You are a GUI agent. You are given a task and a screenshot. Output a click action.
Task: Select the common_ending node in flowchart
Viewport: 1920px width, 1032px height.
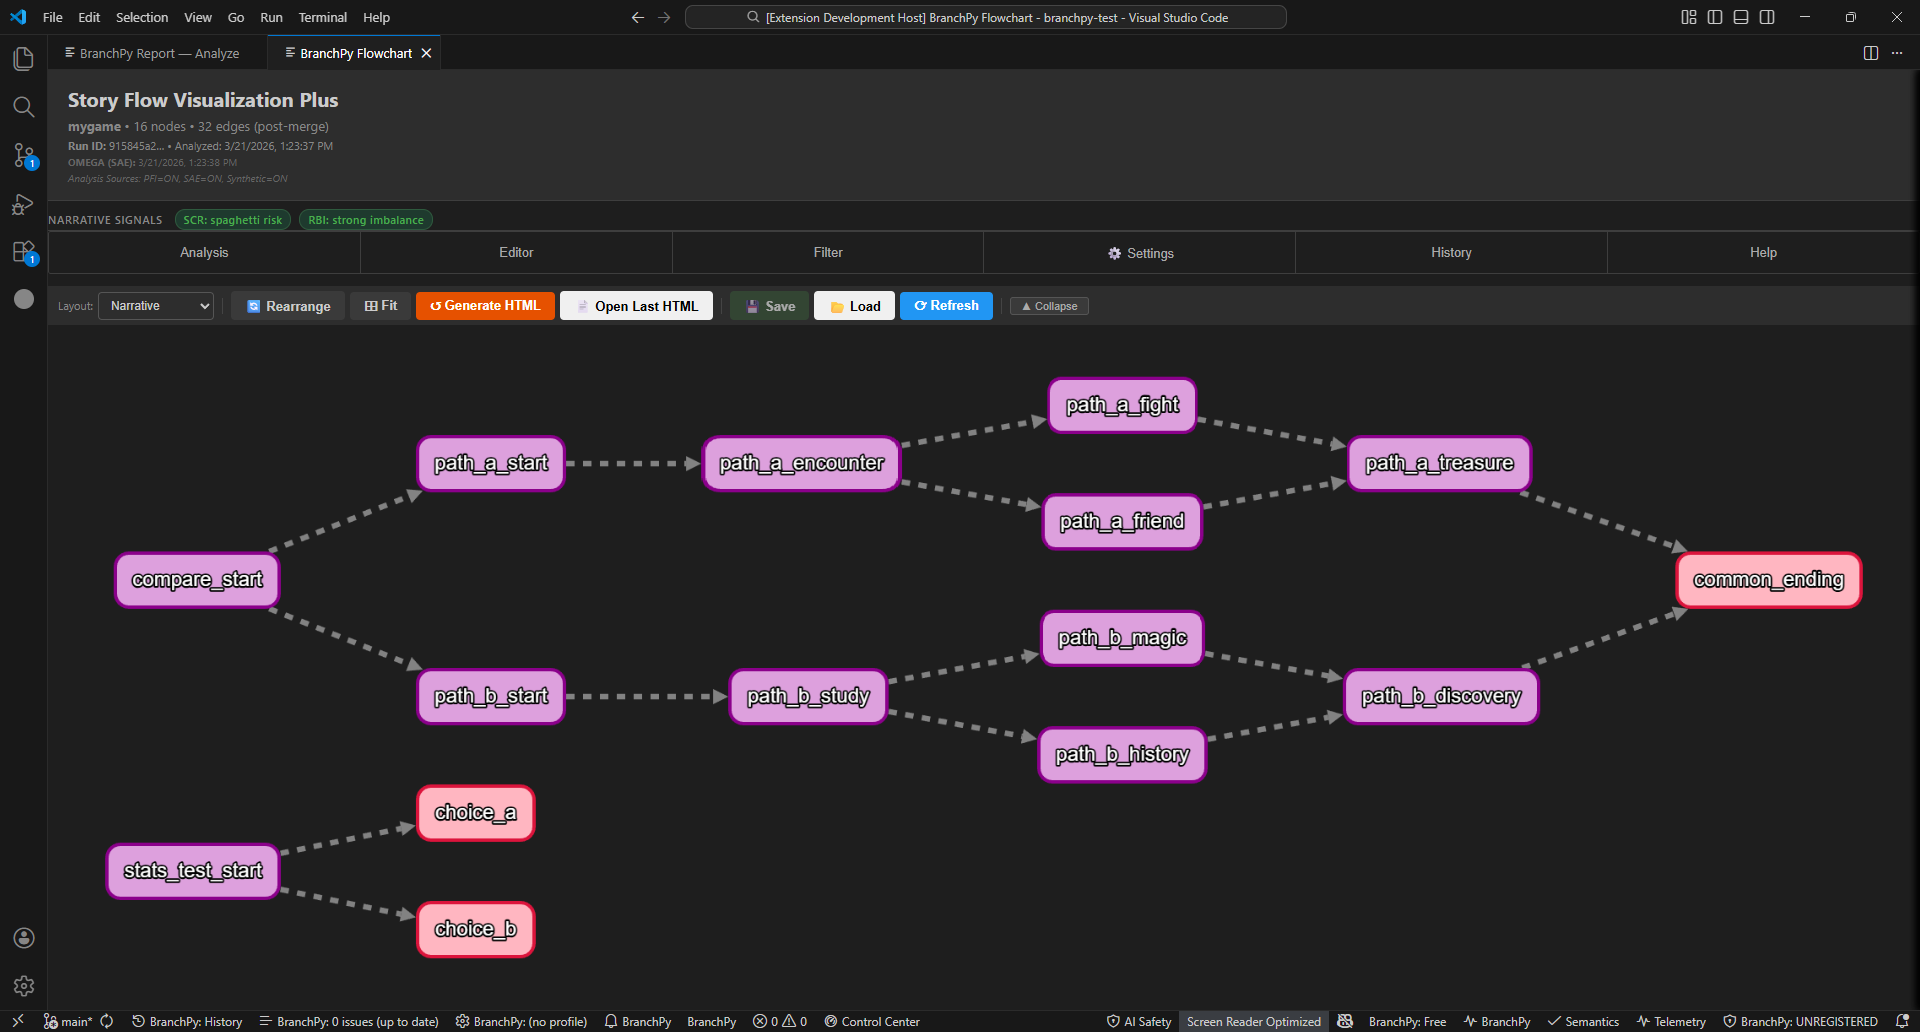tap(1767, 580)
